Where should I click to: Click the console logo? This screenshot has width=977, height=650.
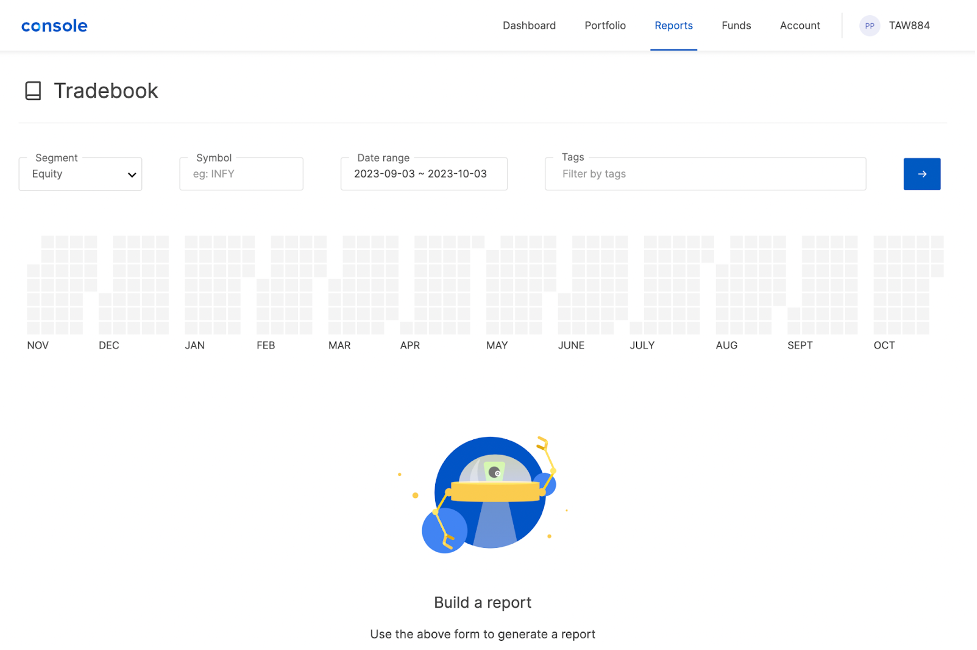[x=54, y=26]
